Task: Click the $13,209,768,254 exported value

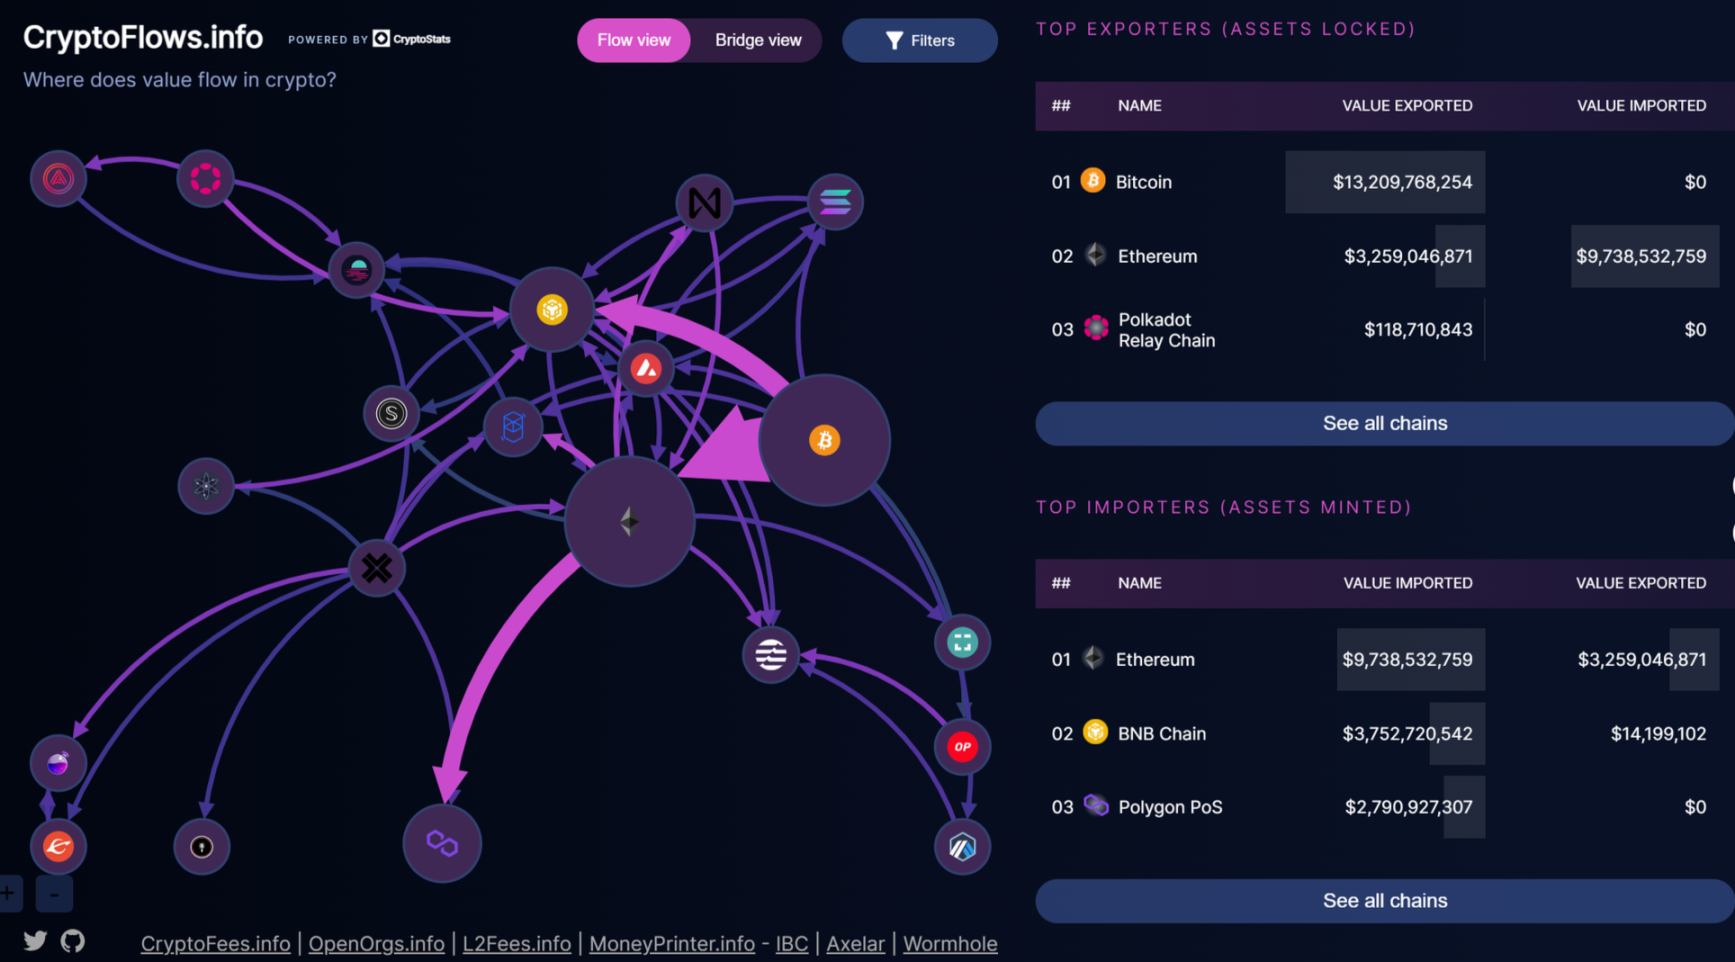Action: click(x=1402, y=182)
